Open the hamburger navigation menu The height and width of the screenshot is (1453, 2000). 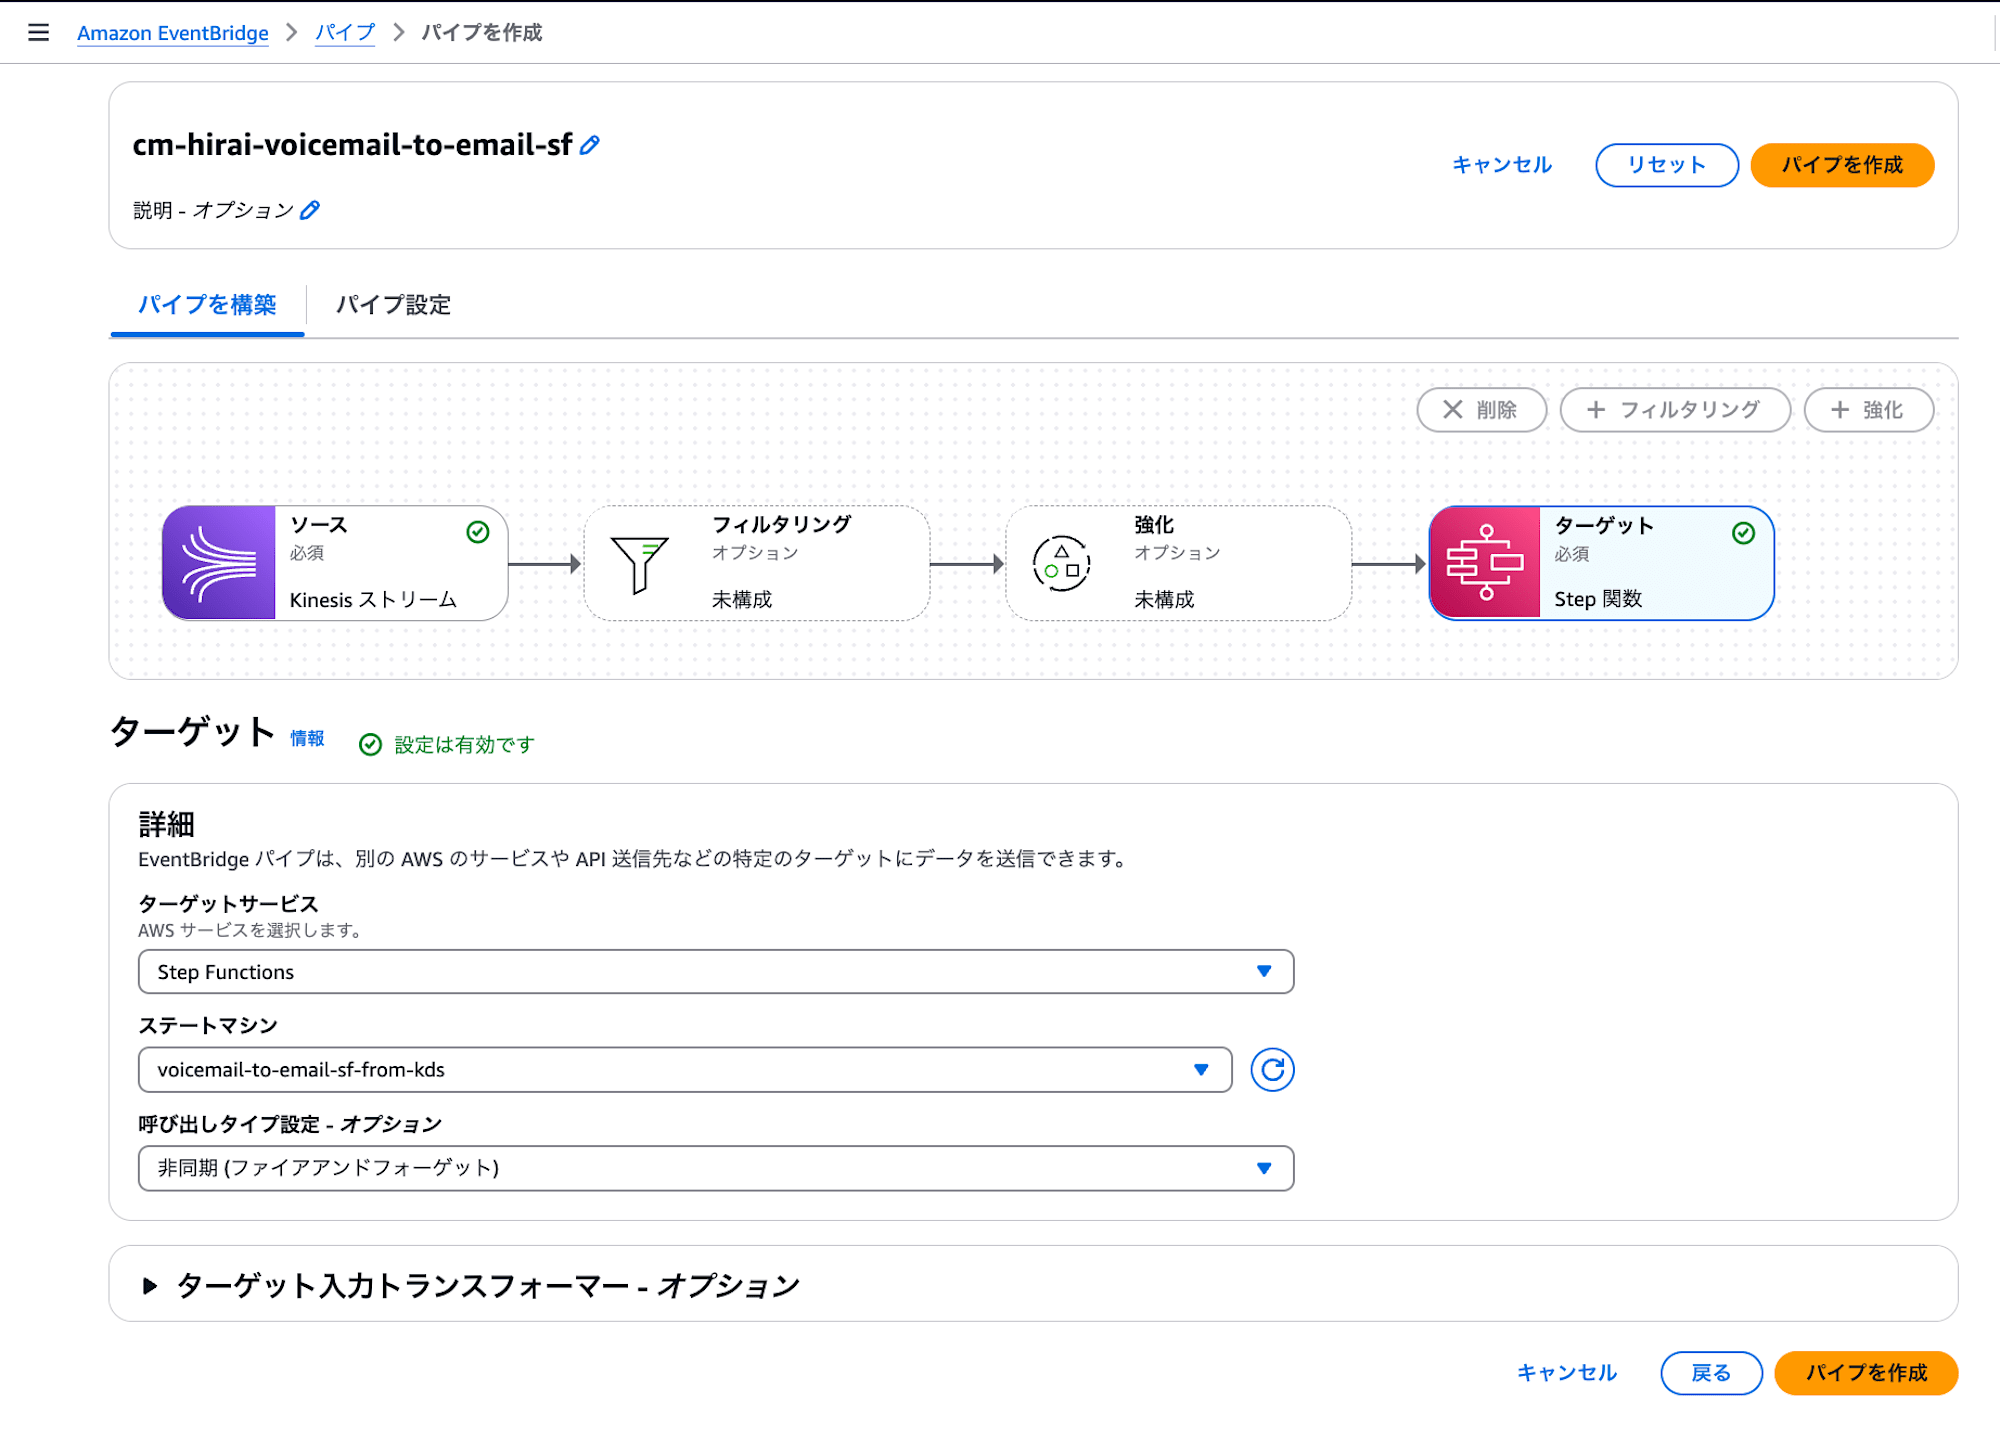(38, 32)
